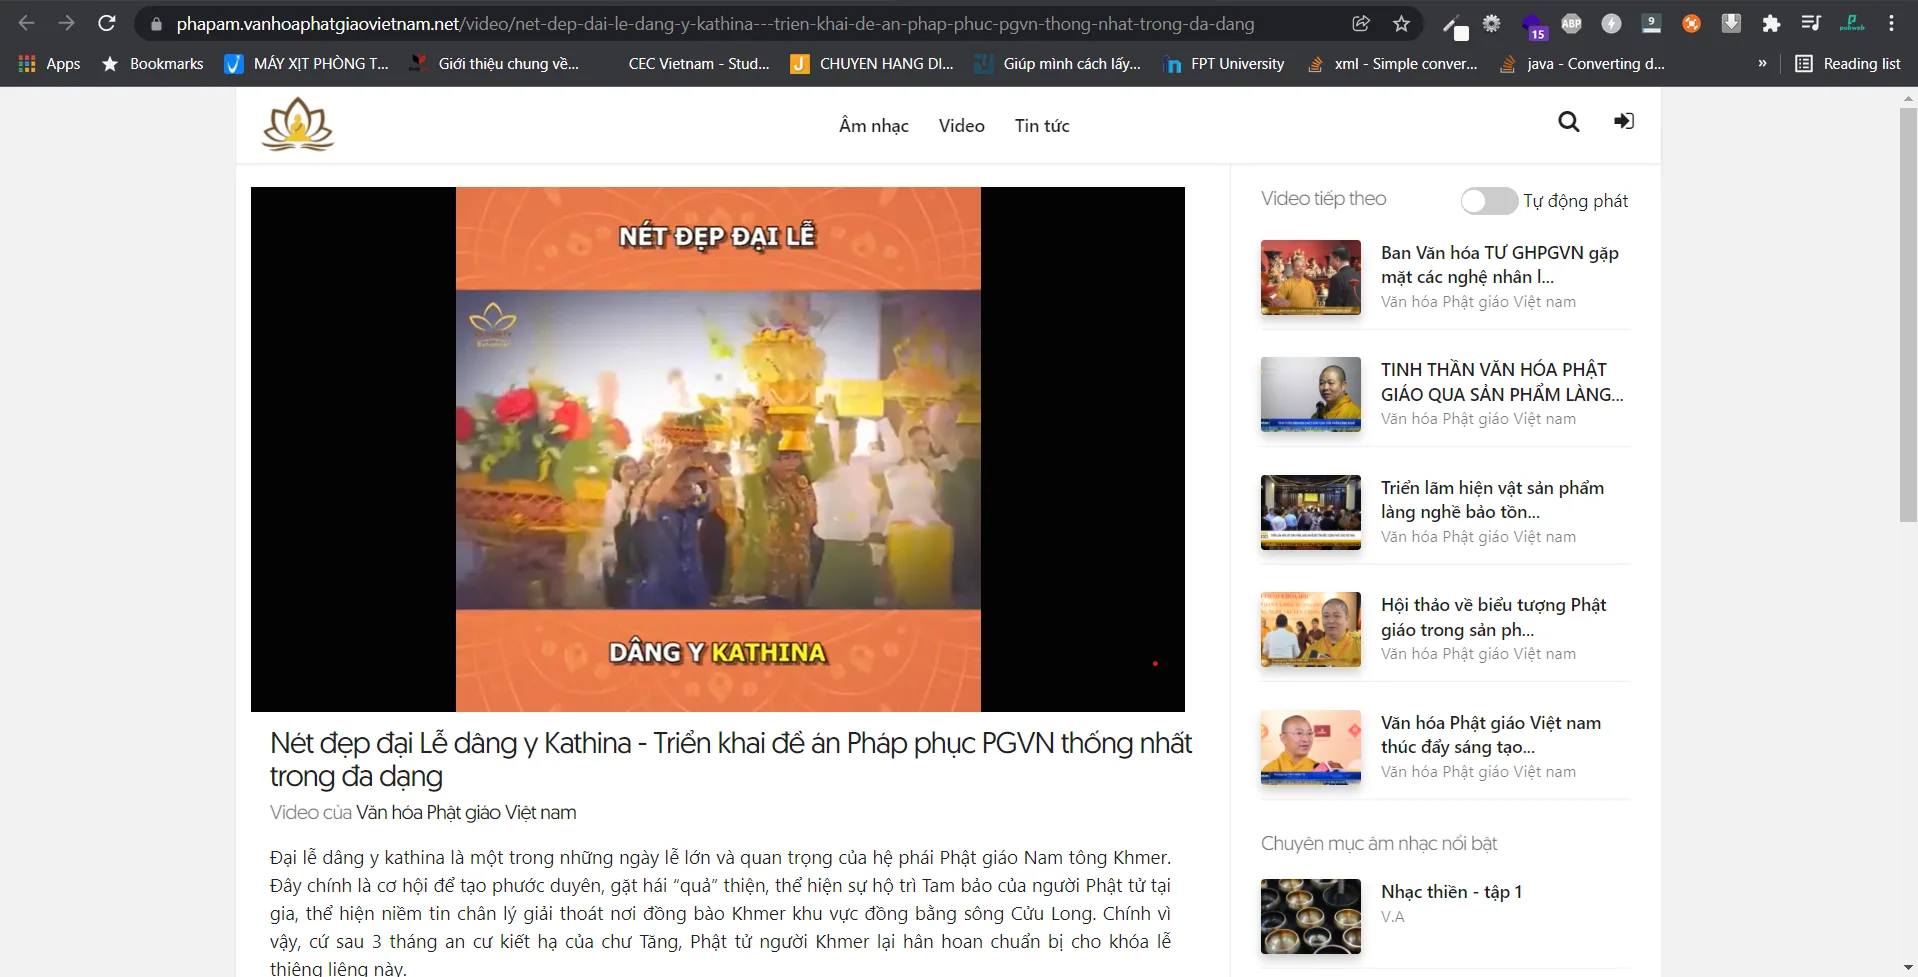Open the Nhạc thiền - tập 1 thumbnail
The height and width of the screenshot is (977, 1918).
pos(1311,916)
